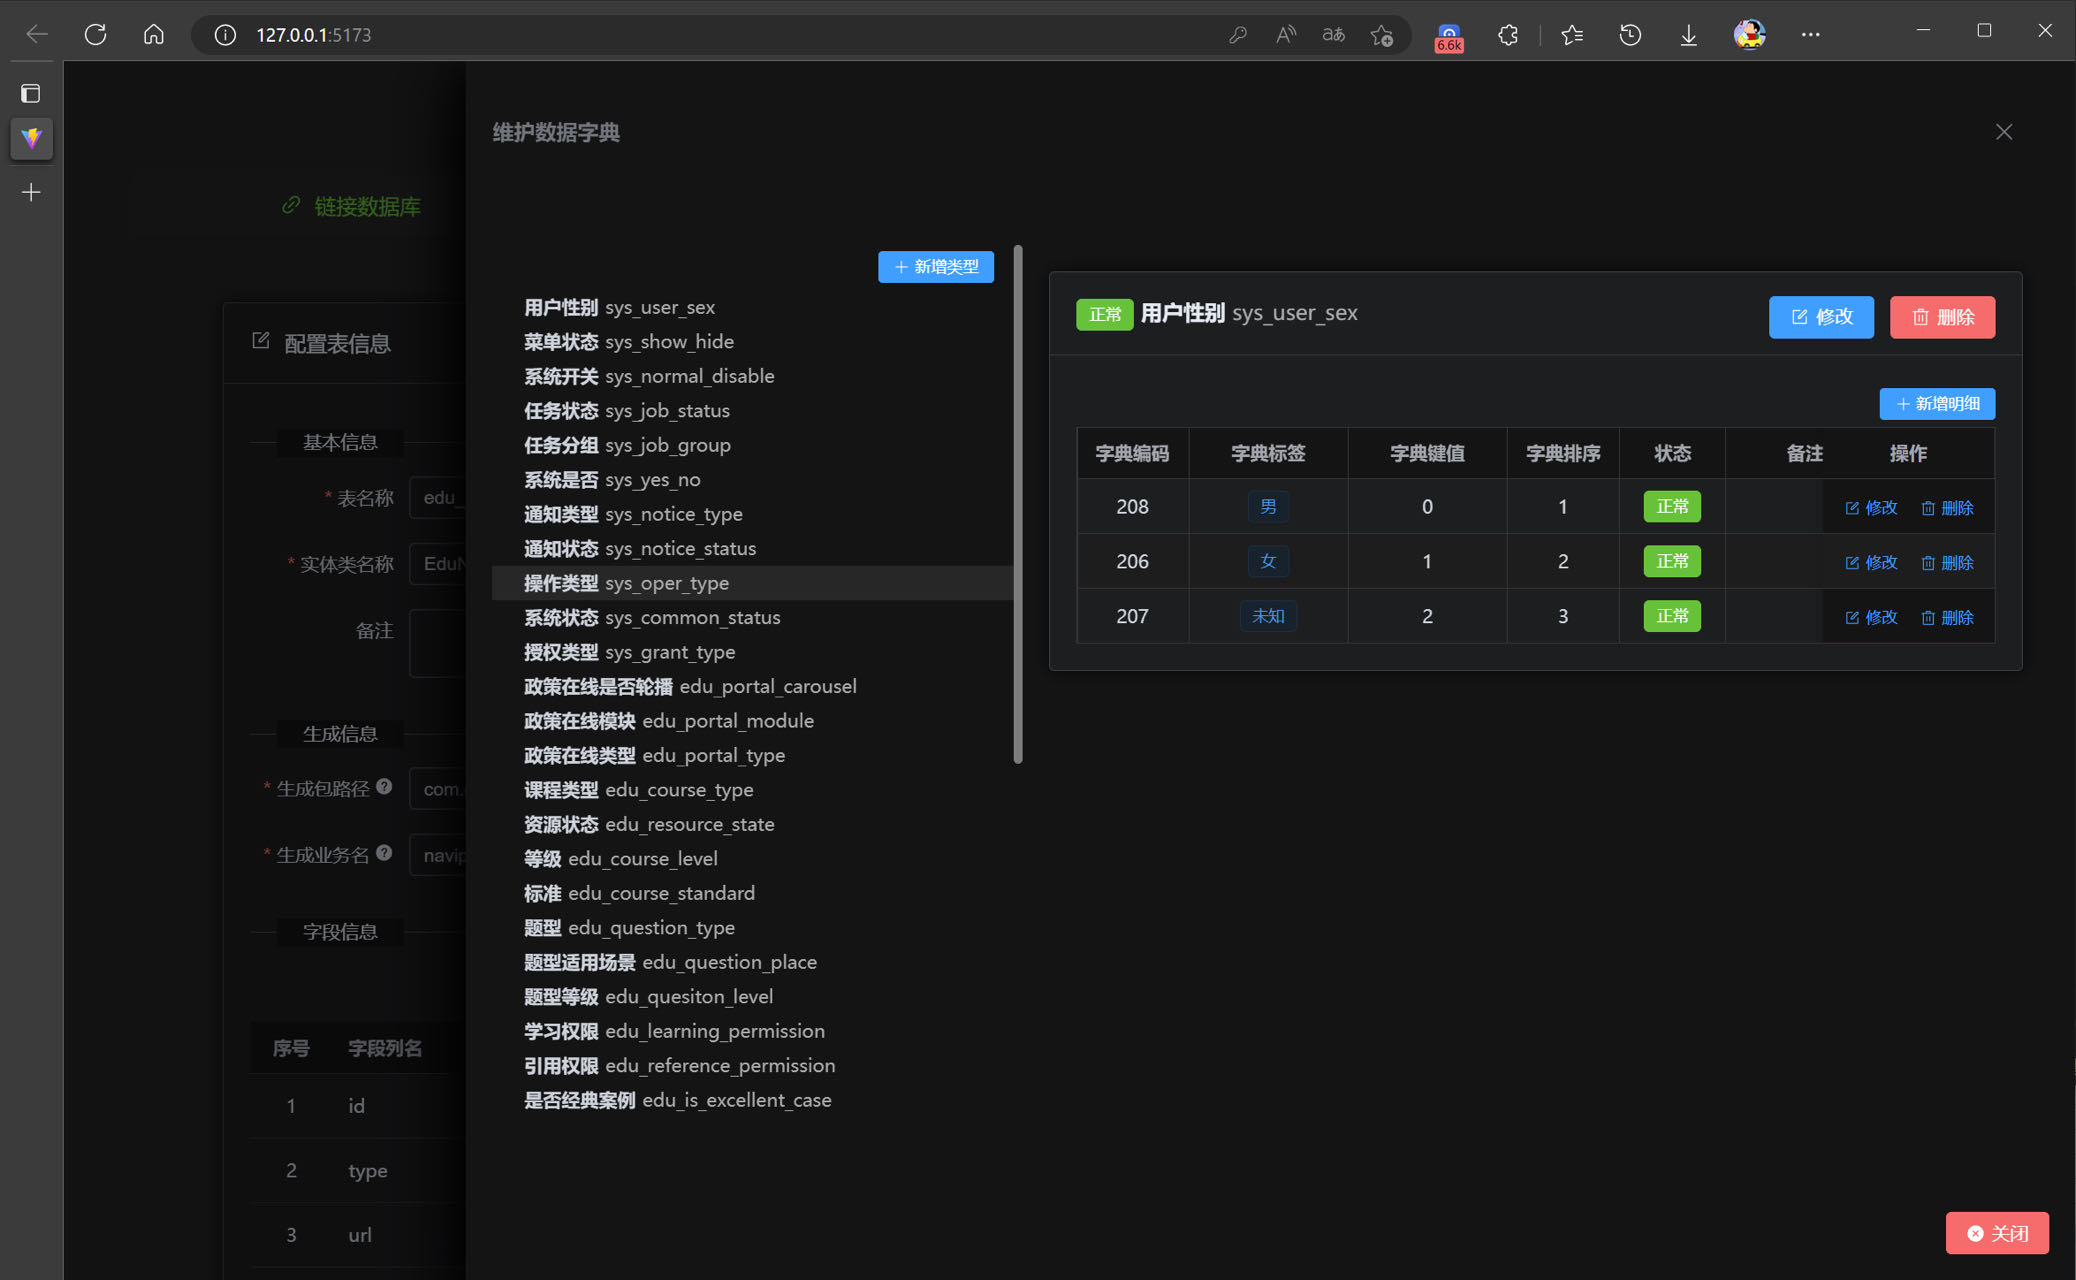Select 用户性别 sys_user_sex dictionary type
The image size is (2076, 1280).
click(619, 307)
